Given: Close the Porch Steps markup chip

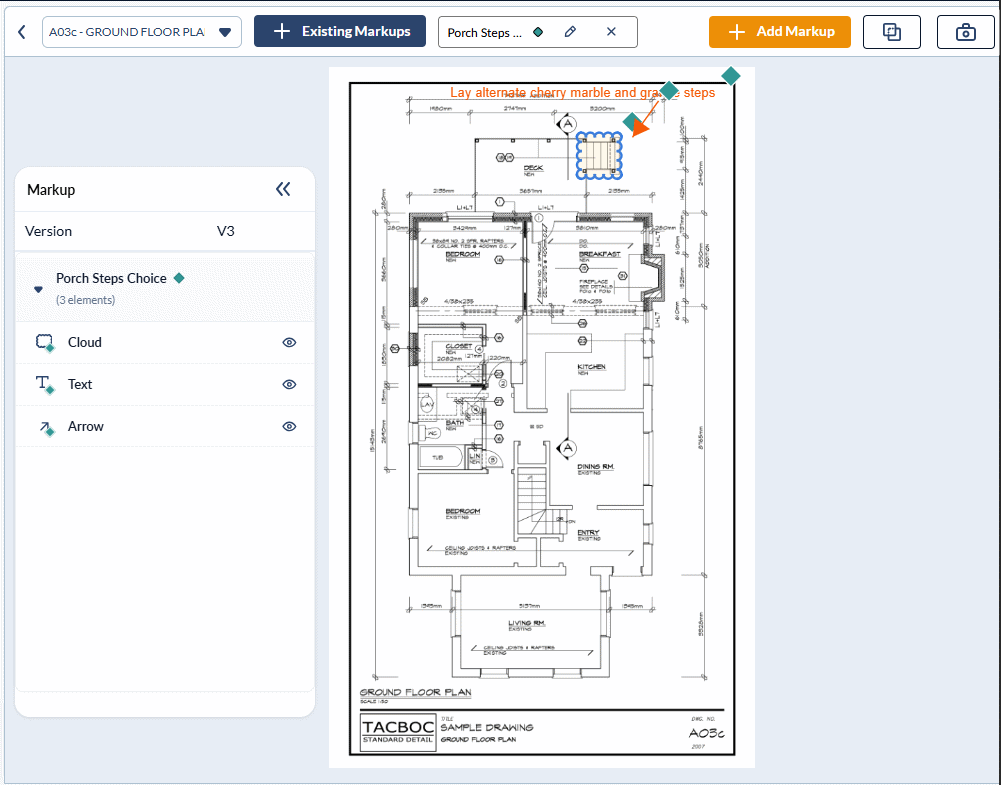Looking at the screenshot, I should [x=611, y=32].
